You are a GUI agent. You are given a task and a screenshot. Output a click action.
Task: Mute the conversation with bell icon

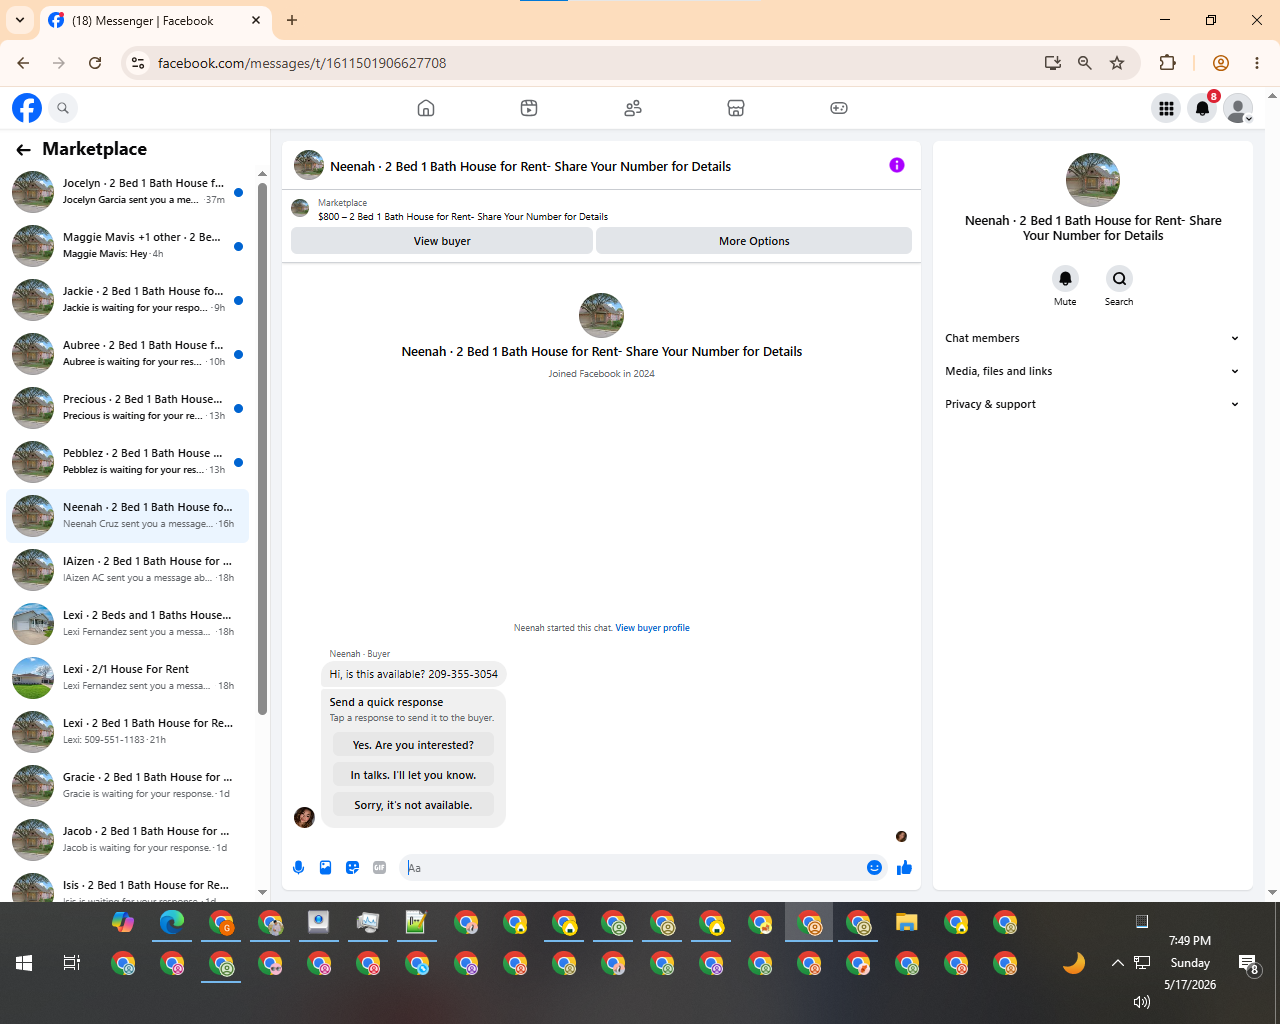(1065, 279)
